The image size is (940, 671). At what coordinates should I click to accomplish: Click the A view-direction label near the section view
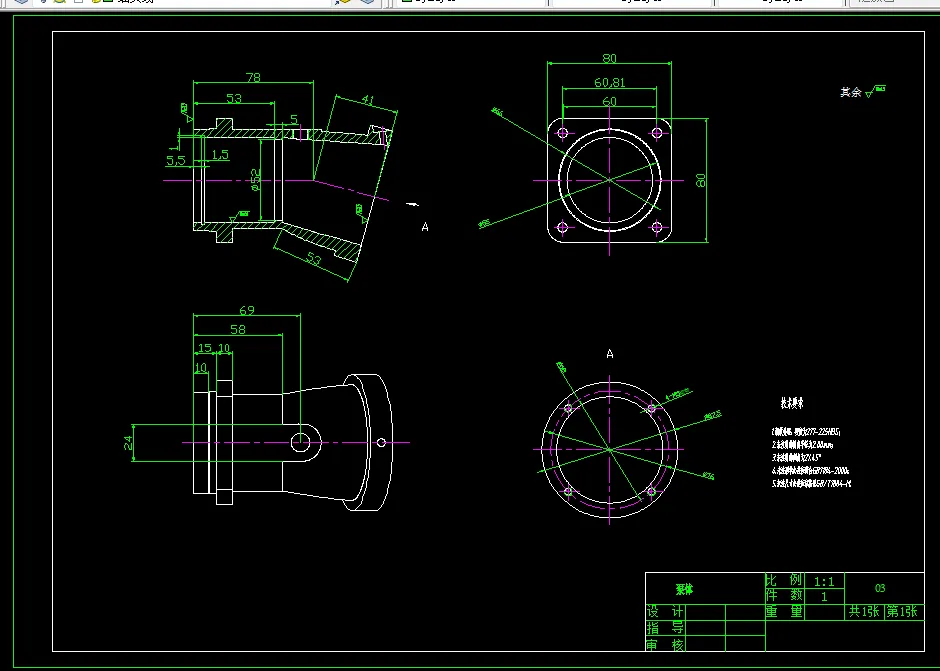coord(425,227)
